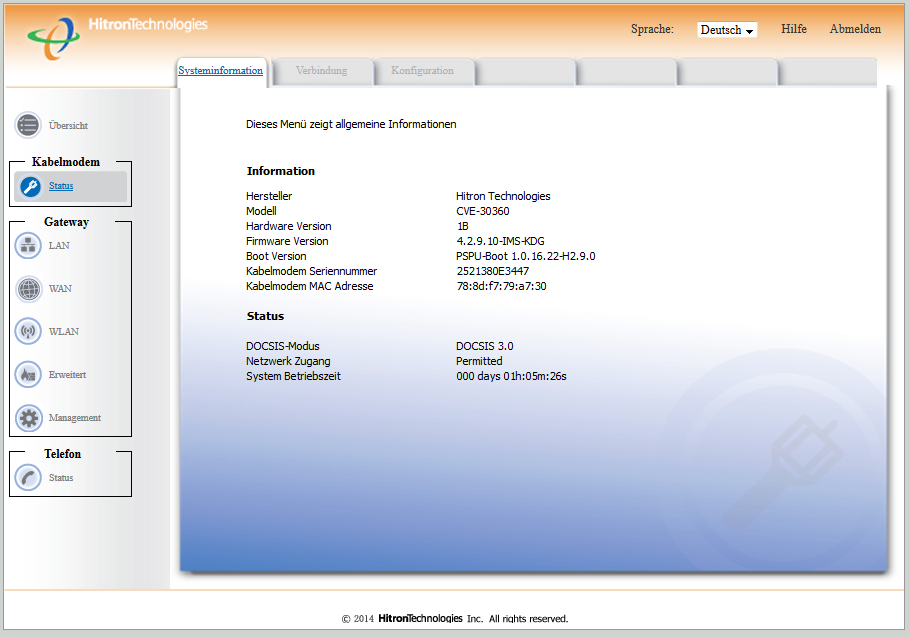Screen dimensions: 910x637
Task: Select uptime value 000 days 01h:05m:26s
Action: (x=511, y=377)
